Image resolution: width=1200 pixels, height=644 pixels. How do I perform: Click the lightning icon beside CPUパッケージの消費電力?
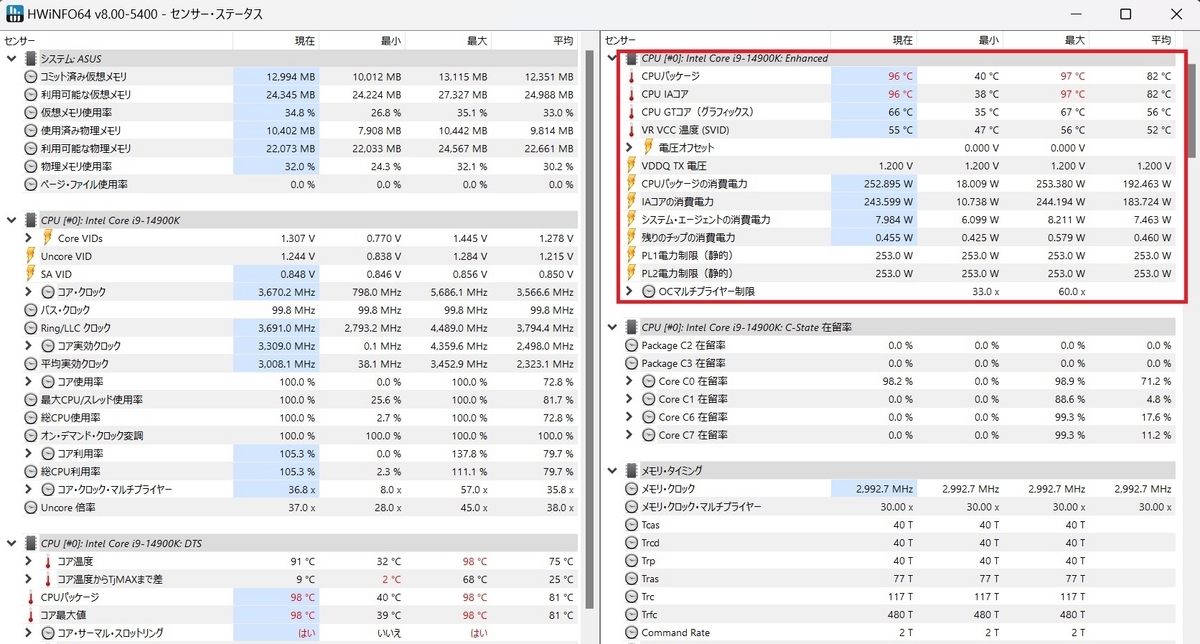coord(631,184)
